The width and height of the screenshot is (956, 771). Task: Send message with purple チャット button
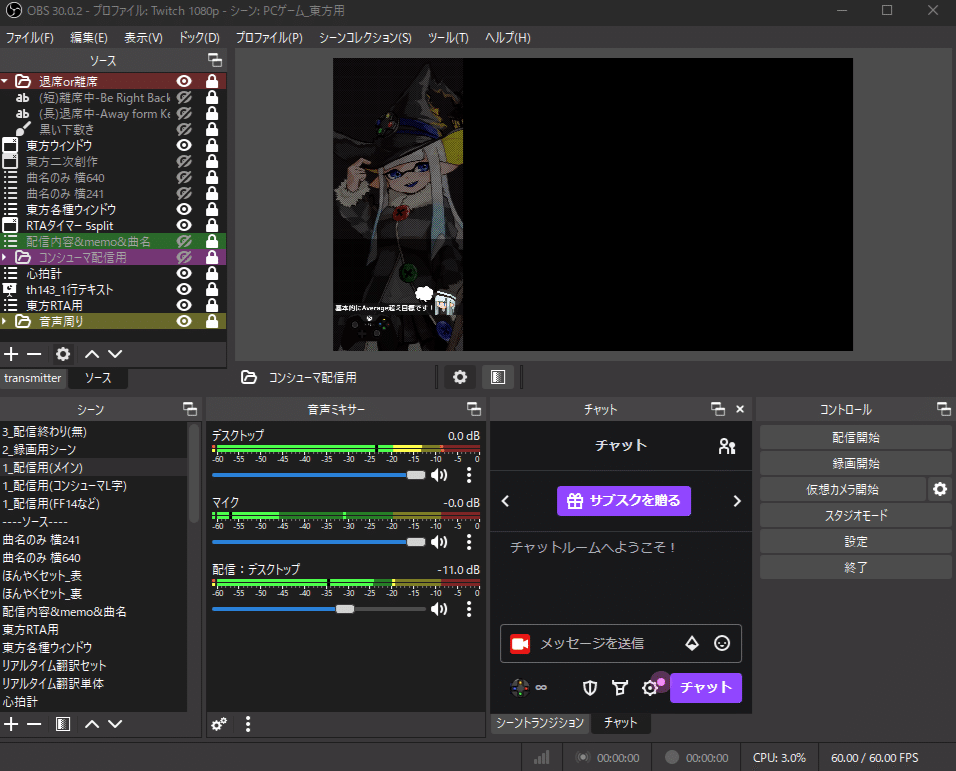(x=705, y=688)
